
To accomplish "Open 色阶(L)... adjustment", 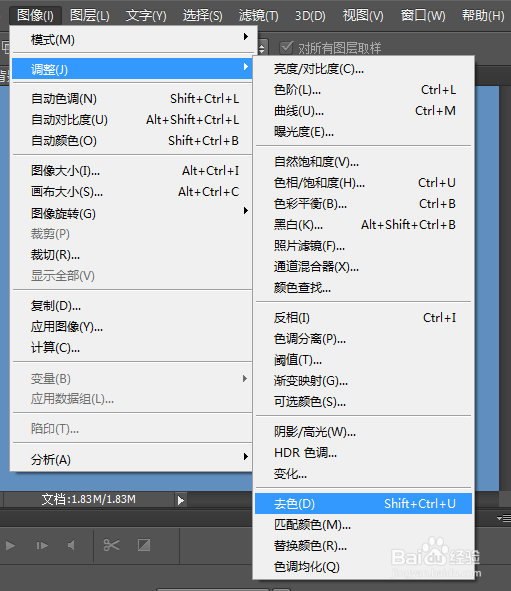I will tap(363, 90).
